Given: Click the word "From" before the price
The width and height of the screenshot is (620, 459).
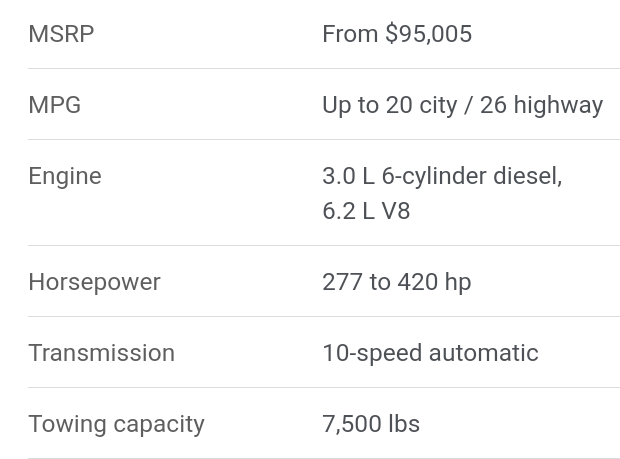Looking at the screenshot, I should coord(350,34).
